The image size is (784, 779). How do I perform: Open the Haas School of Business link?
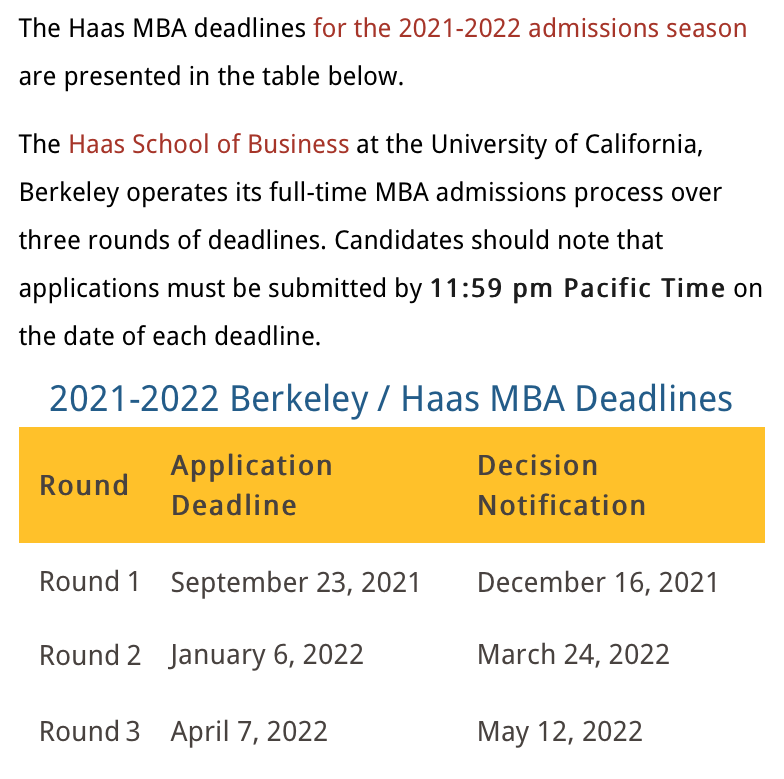(x=208, y=144)
